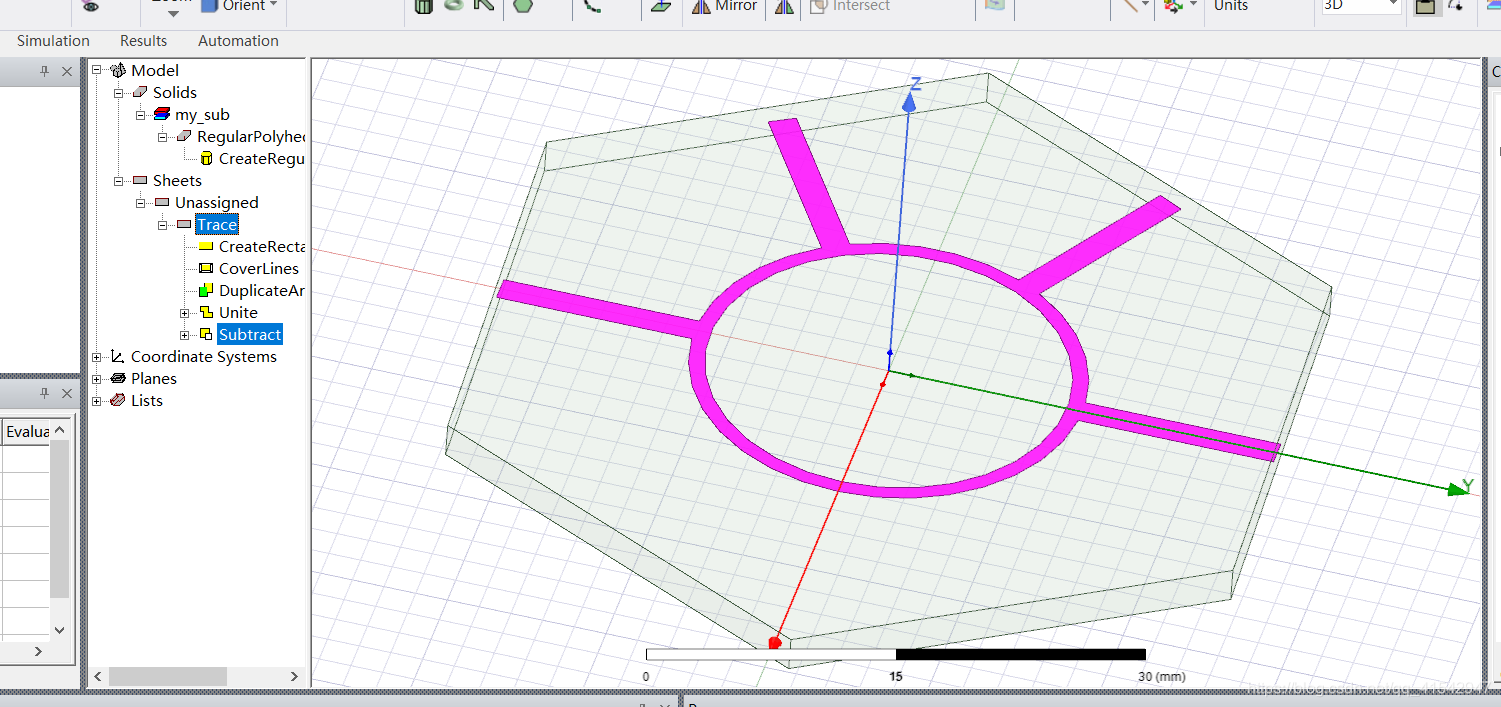Viewport: 1501px width, 707px height.
Task: Click the Unite operation icon
Action: [x=206, y=312]
